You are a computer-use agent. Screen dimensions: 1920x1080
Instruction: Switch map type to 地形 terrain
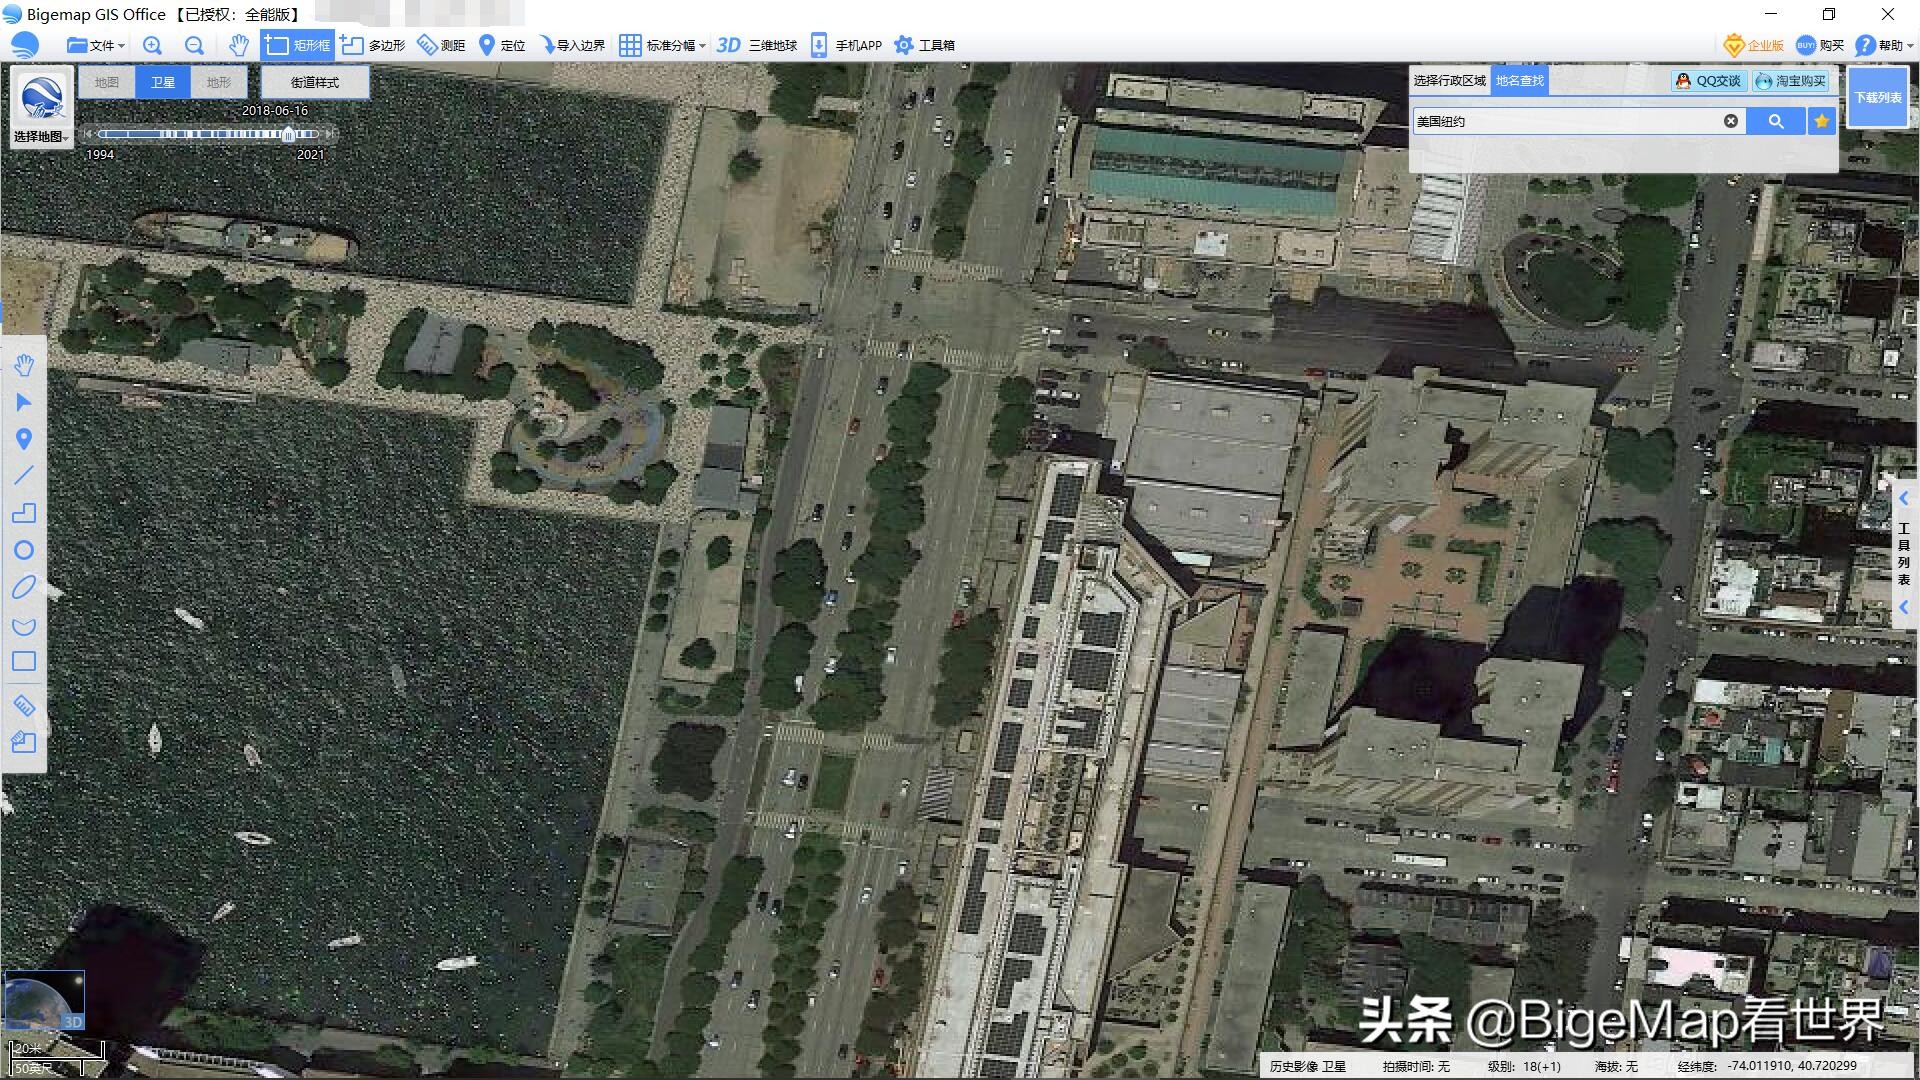[x=218, y=82]
